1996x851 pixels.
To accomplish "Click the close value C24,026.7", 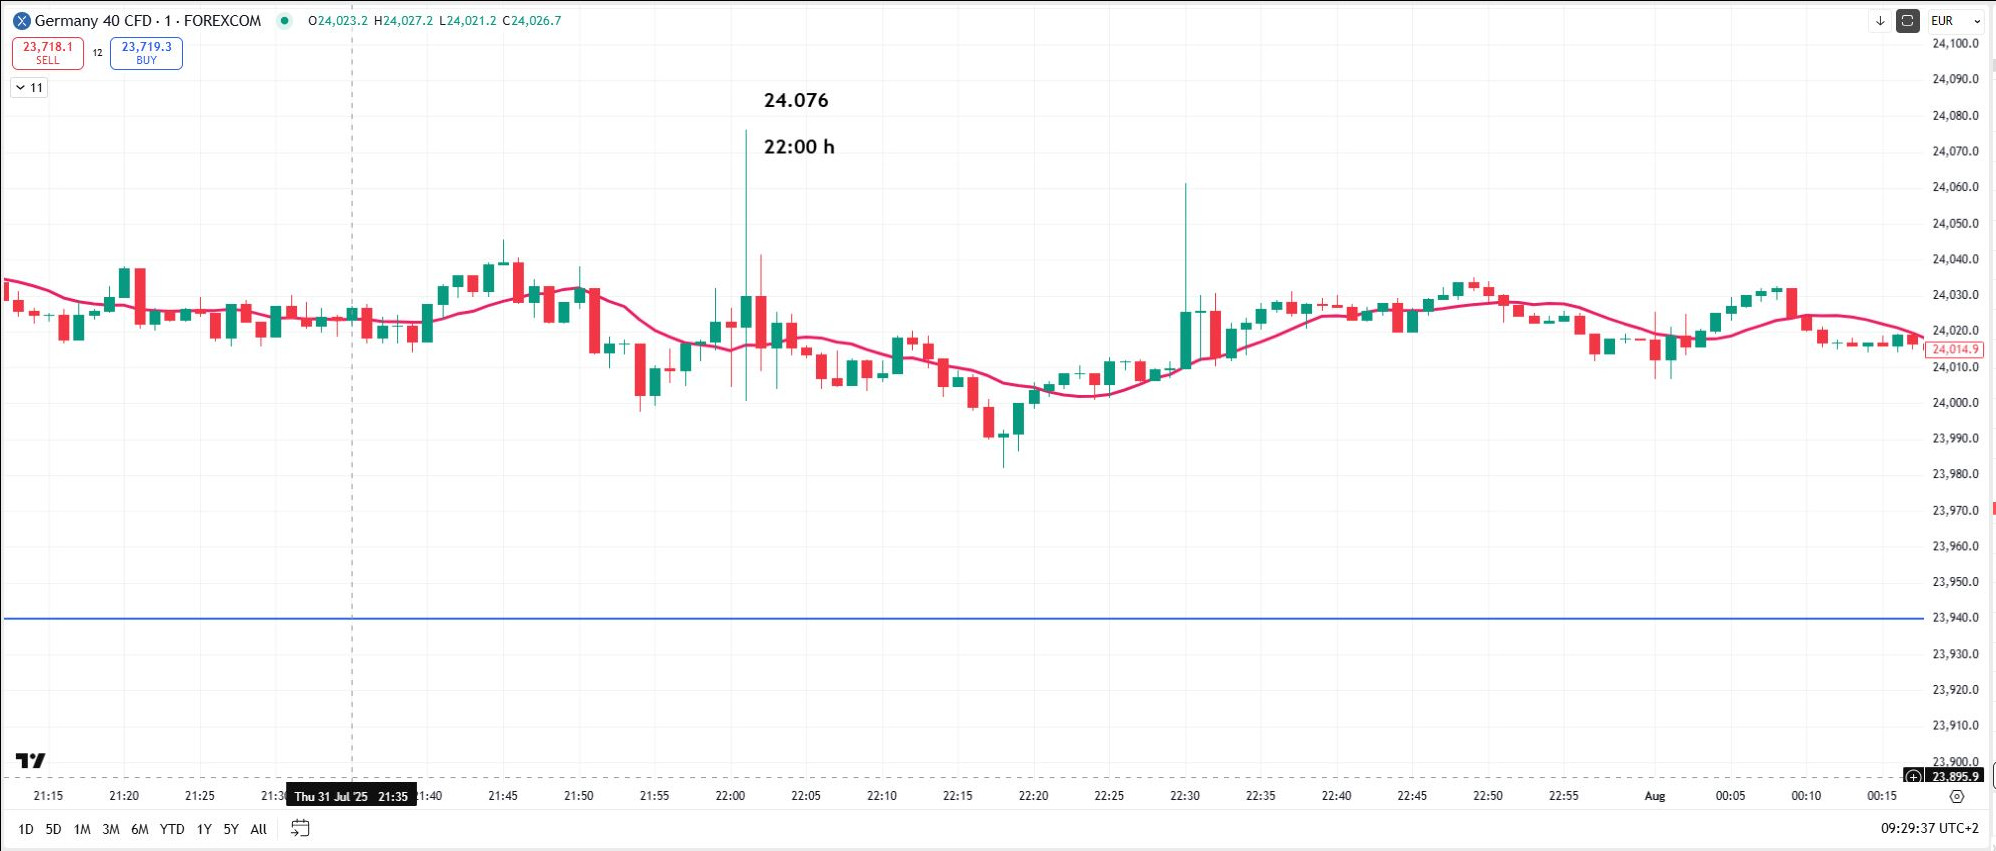I will [531, 20].
